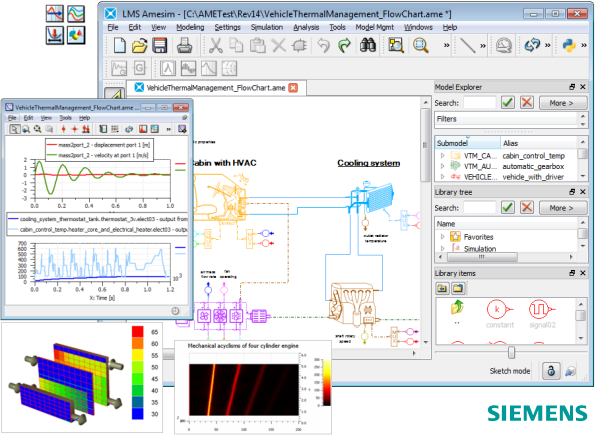This screenshot has height=435, width=600.
Task: Expand the Favorites library node
Action: point(442,237)
